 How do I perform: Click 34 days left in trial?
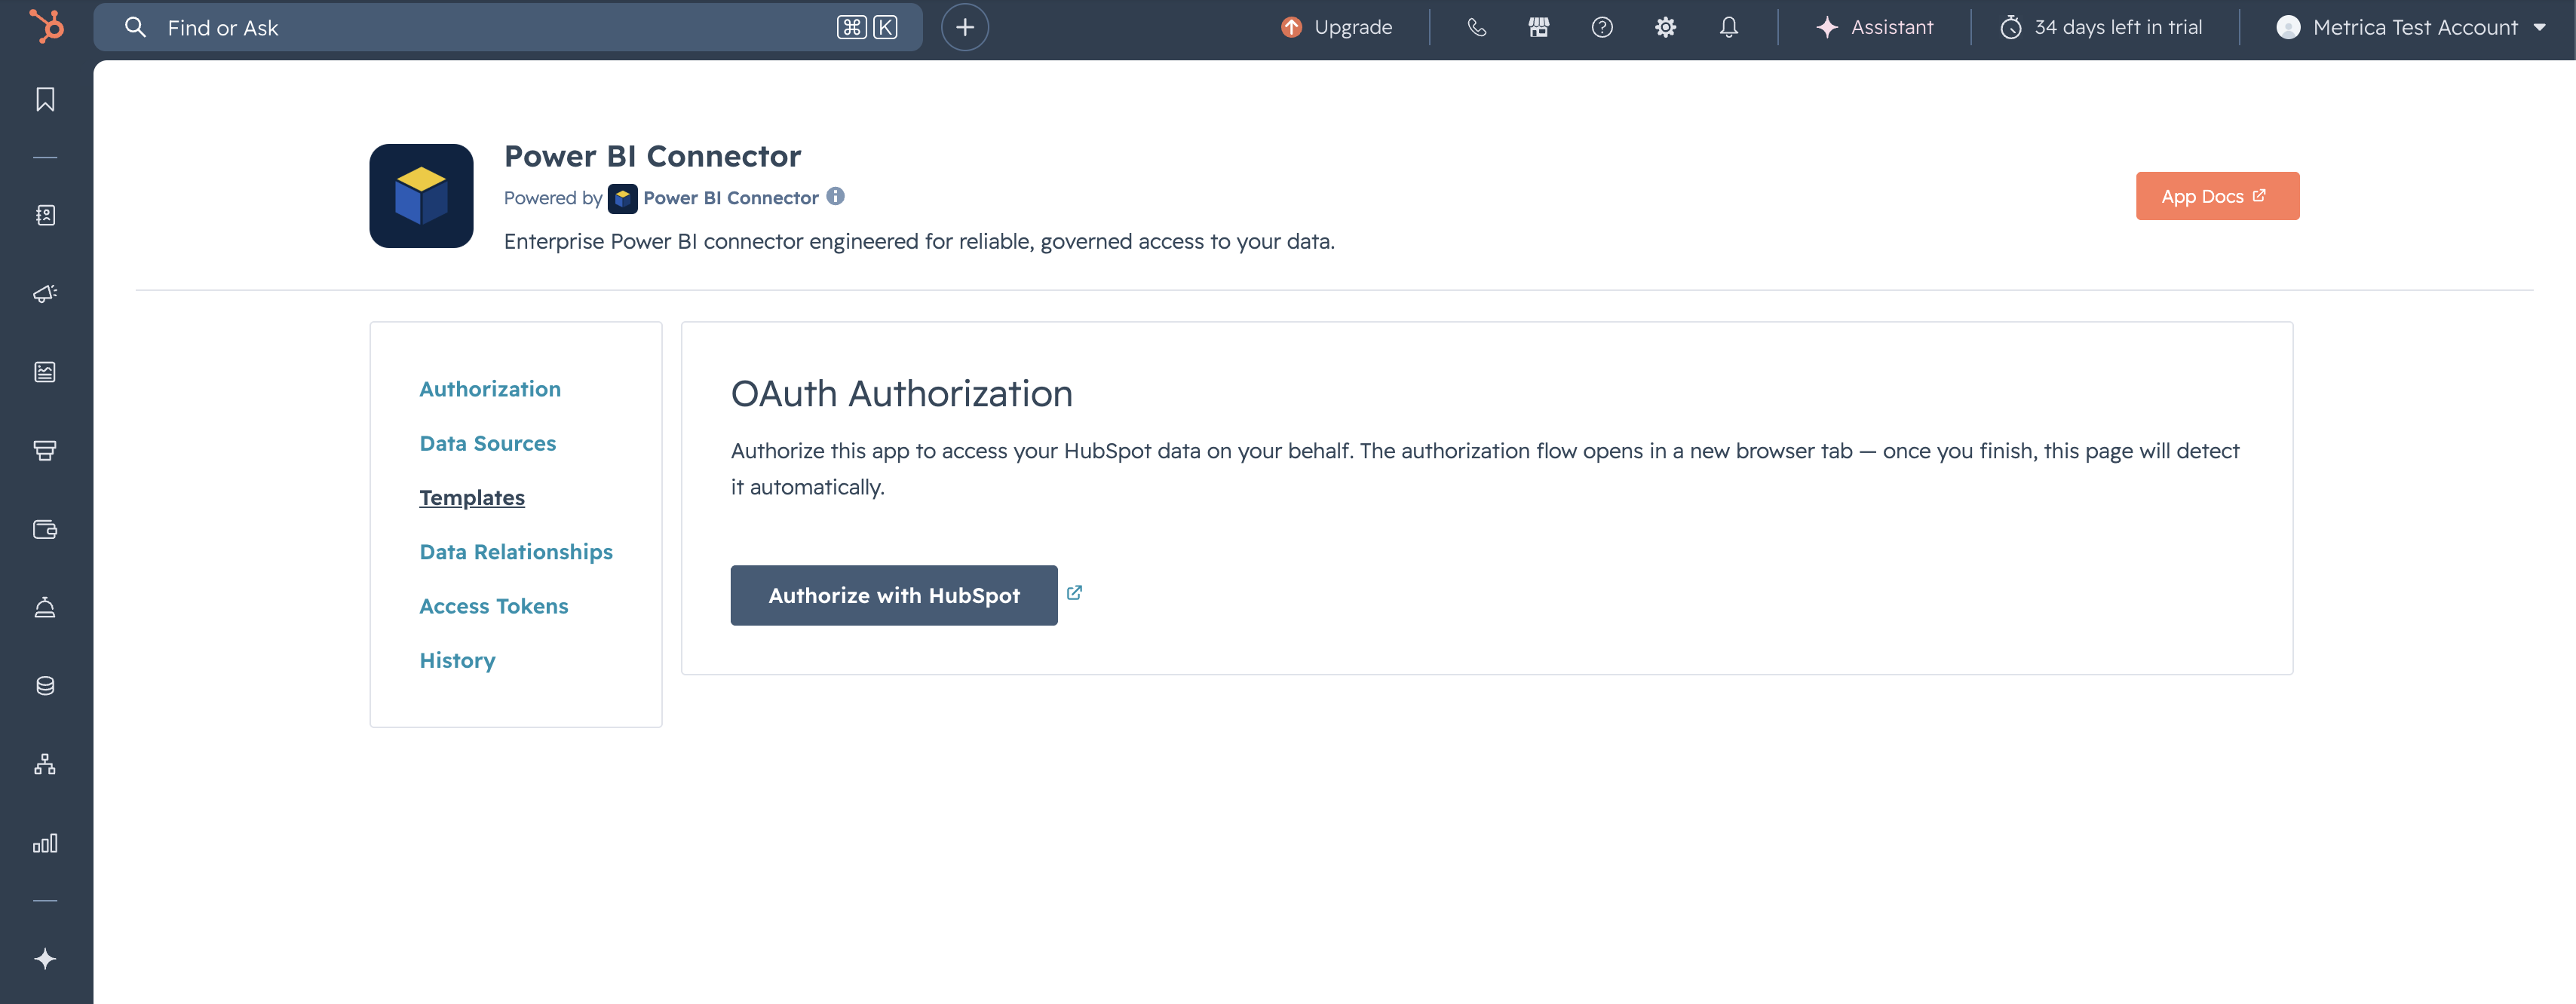(2101, 27)
